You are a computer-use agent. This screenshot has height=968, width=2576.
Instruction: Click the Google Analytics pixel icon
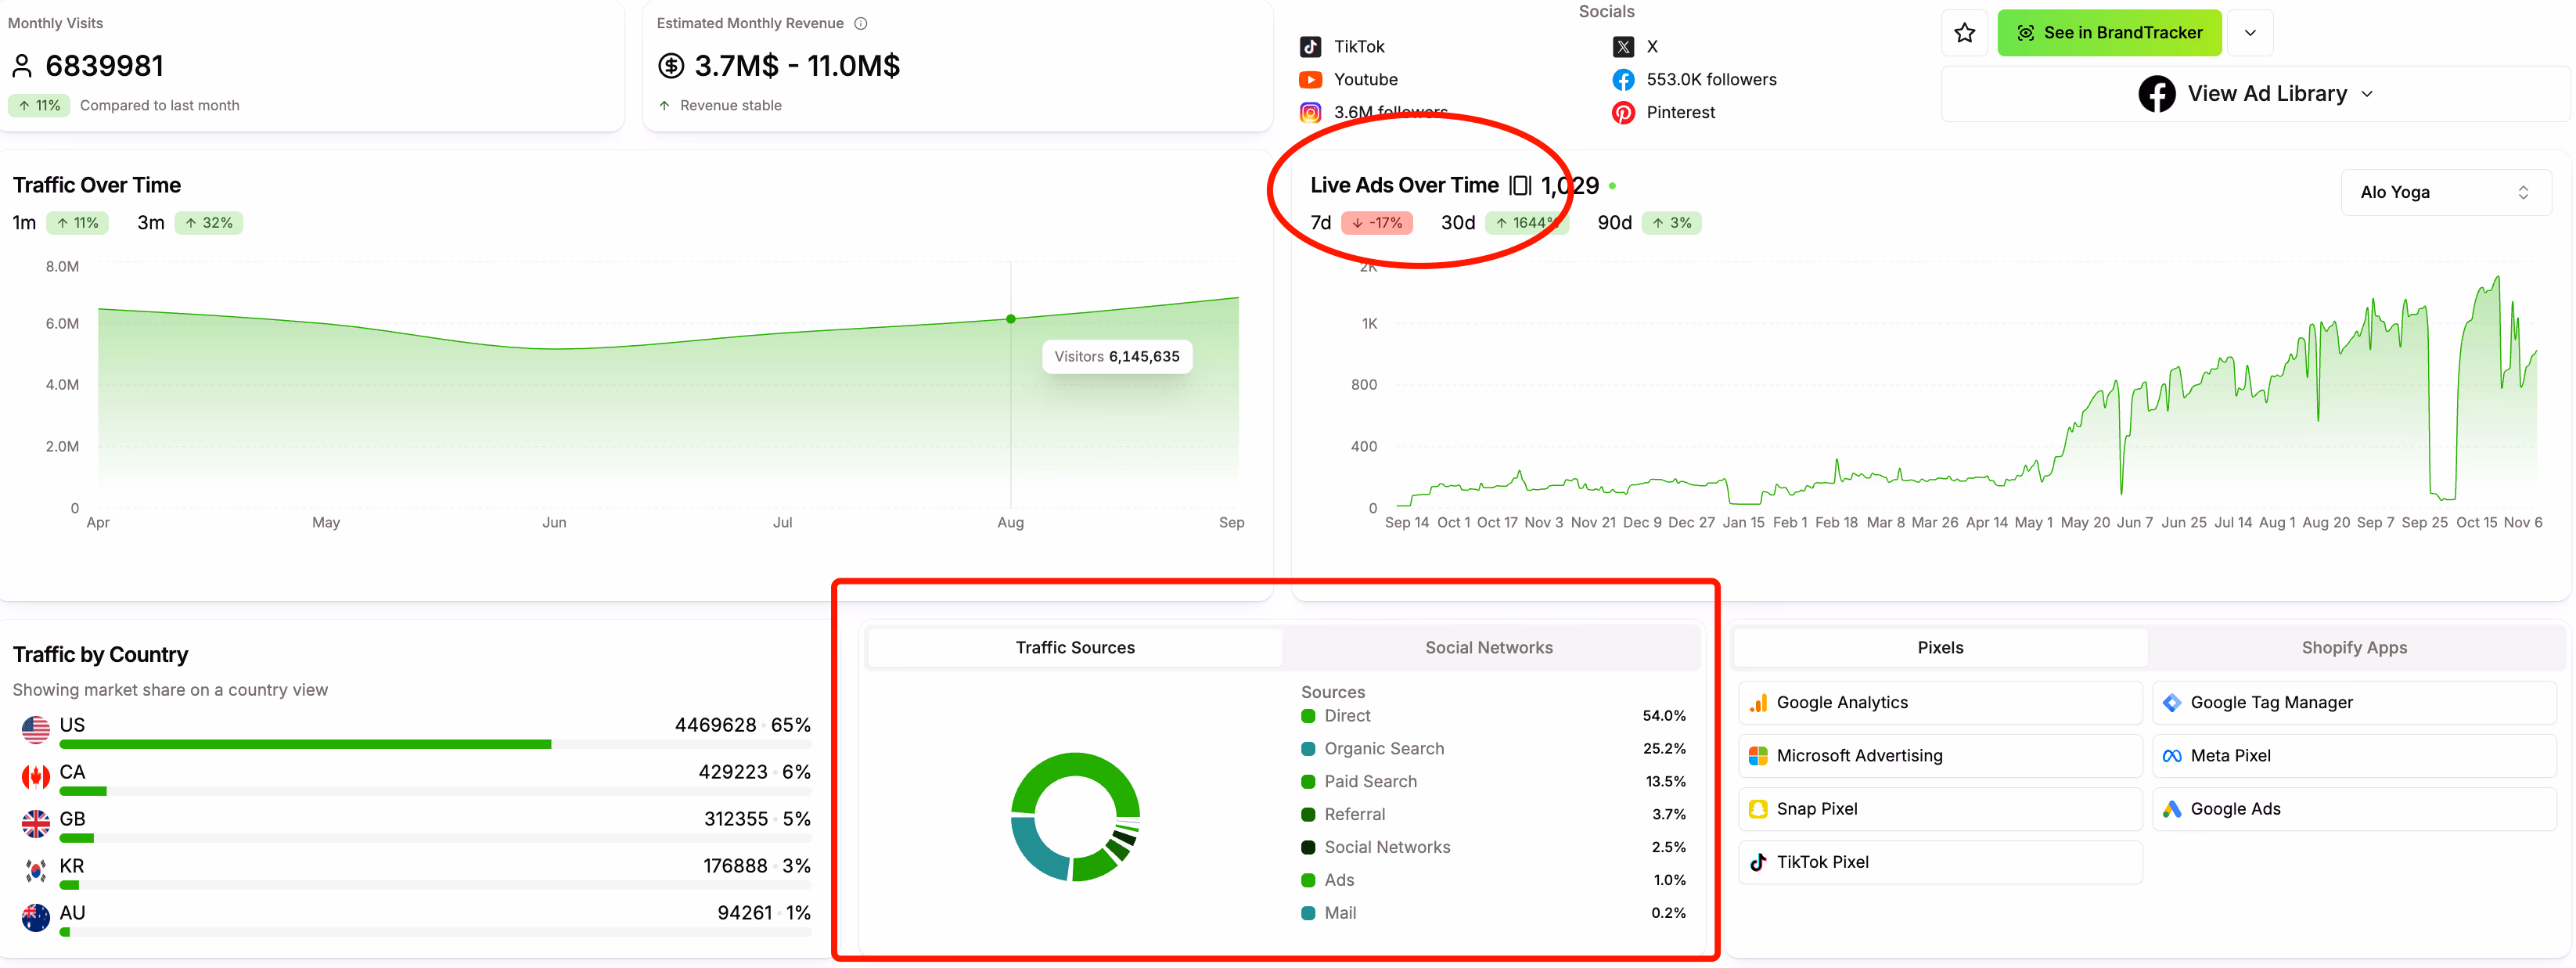click(1759, 702)
